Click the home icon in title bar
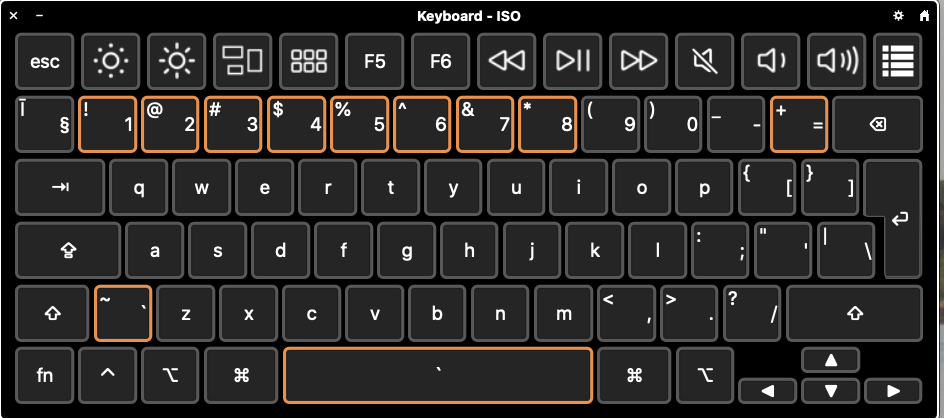This screenshot has width=944, height=418. (924, 16)
